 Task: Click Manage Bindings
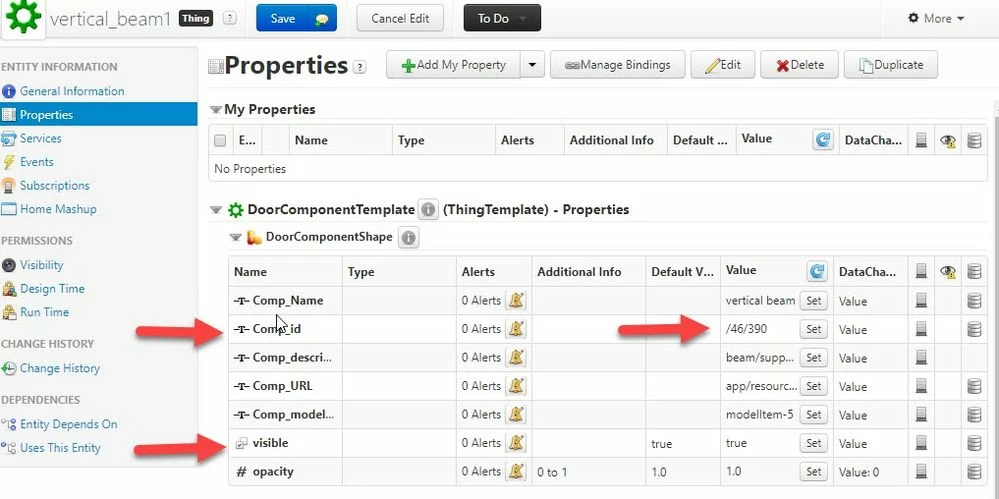(617, 65)
